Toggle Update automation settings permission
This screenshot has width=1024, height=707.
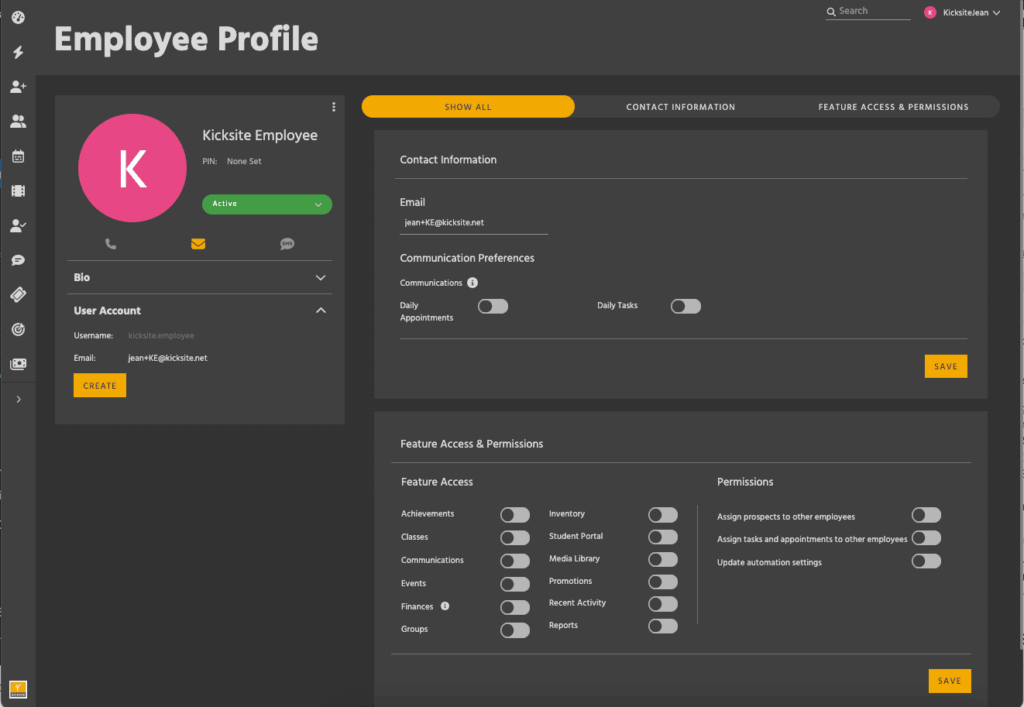926,561
